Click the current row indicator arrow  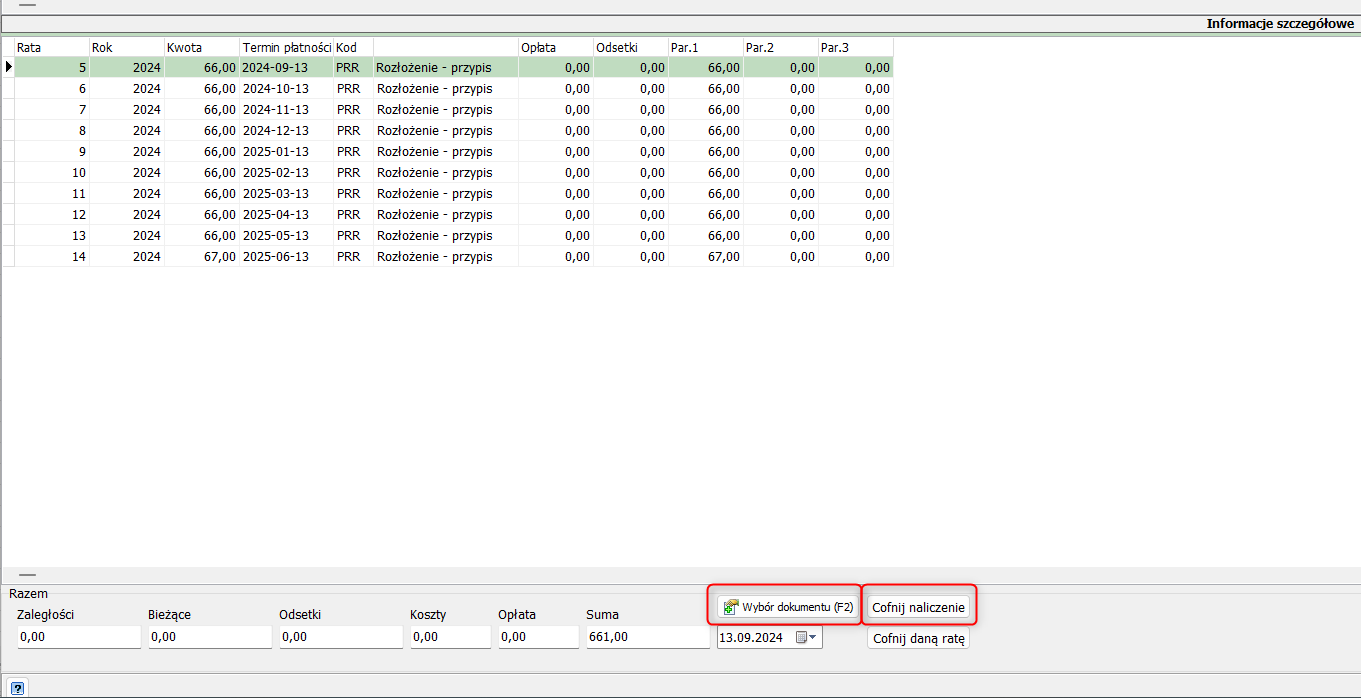point(9,68)
